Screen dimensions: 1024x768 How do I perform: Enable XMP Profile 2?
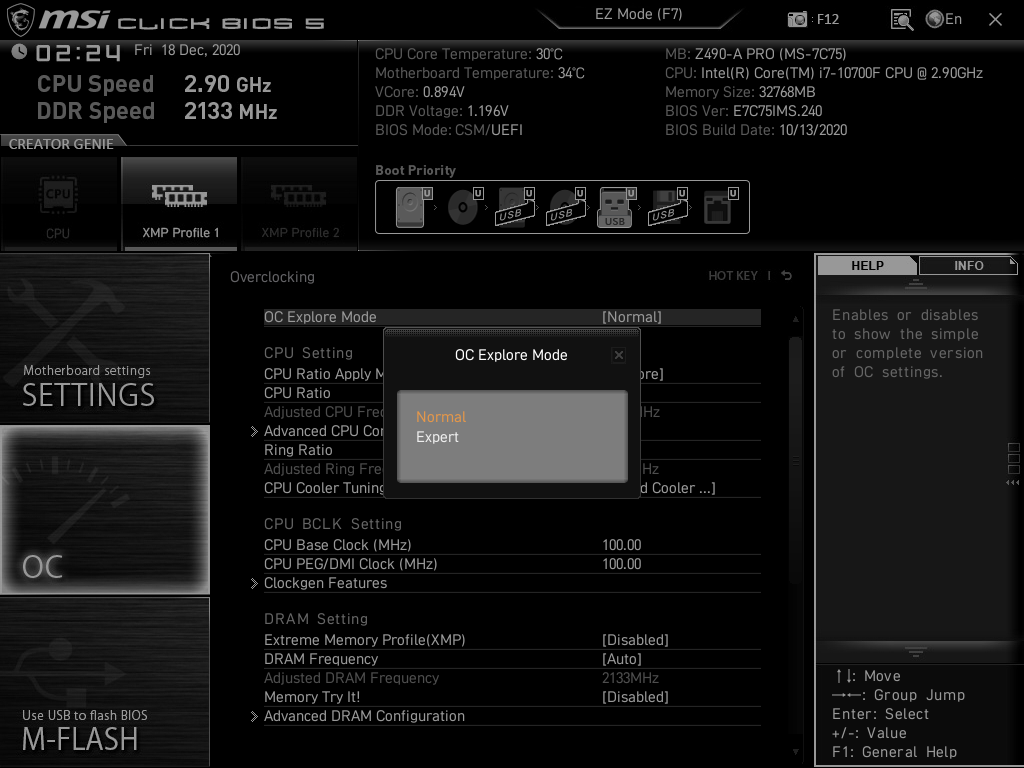click(x=300, y=204)
